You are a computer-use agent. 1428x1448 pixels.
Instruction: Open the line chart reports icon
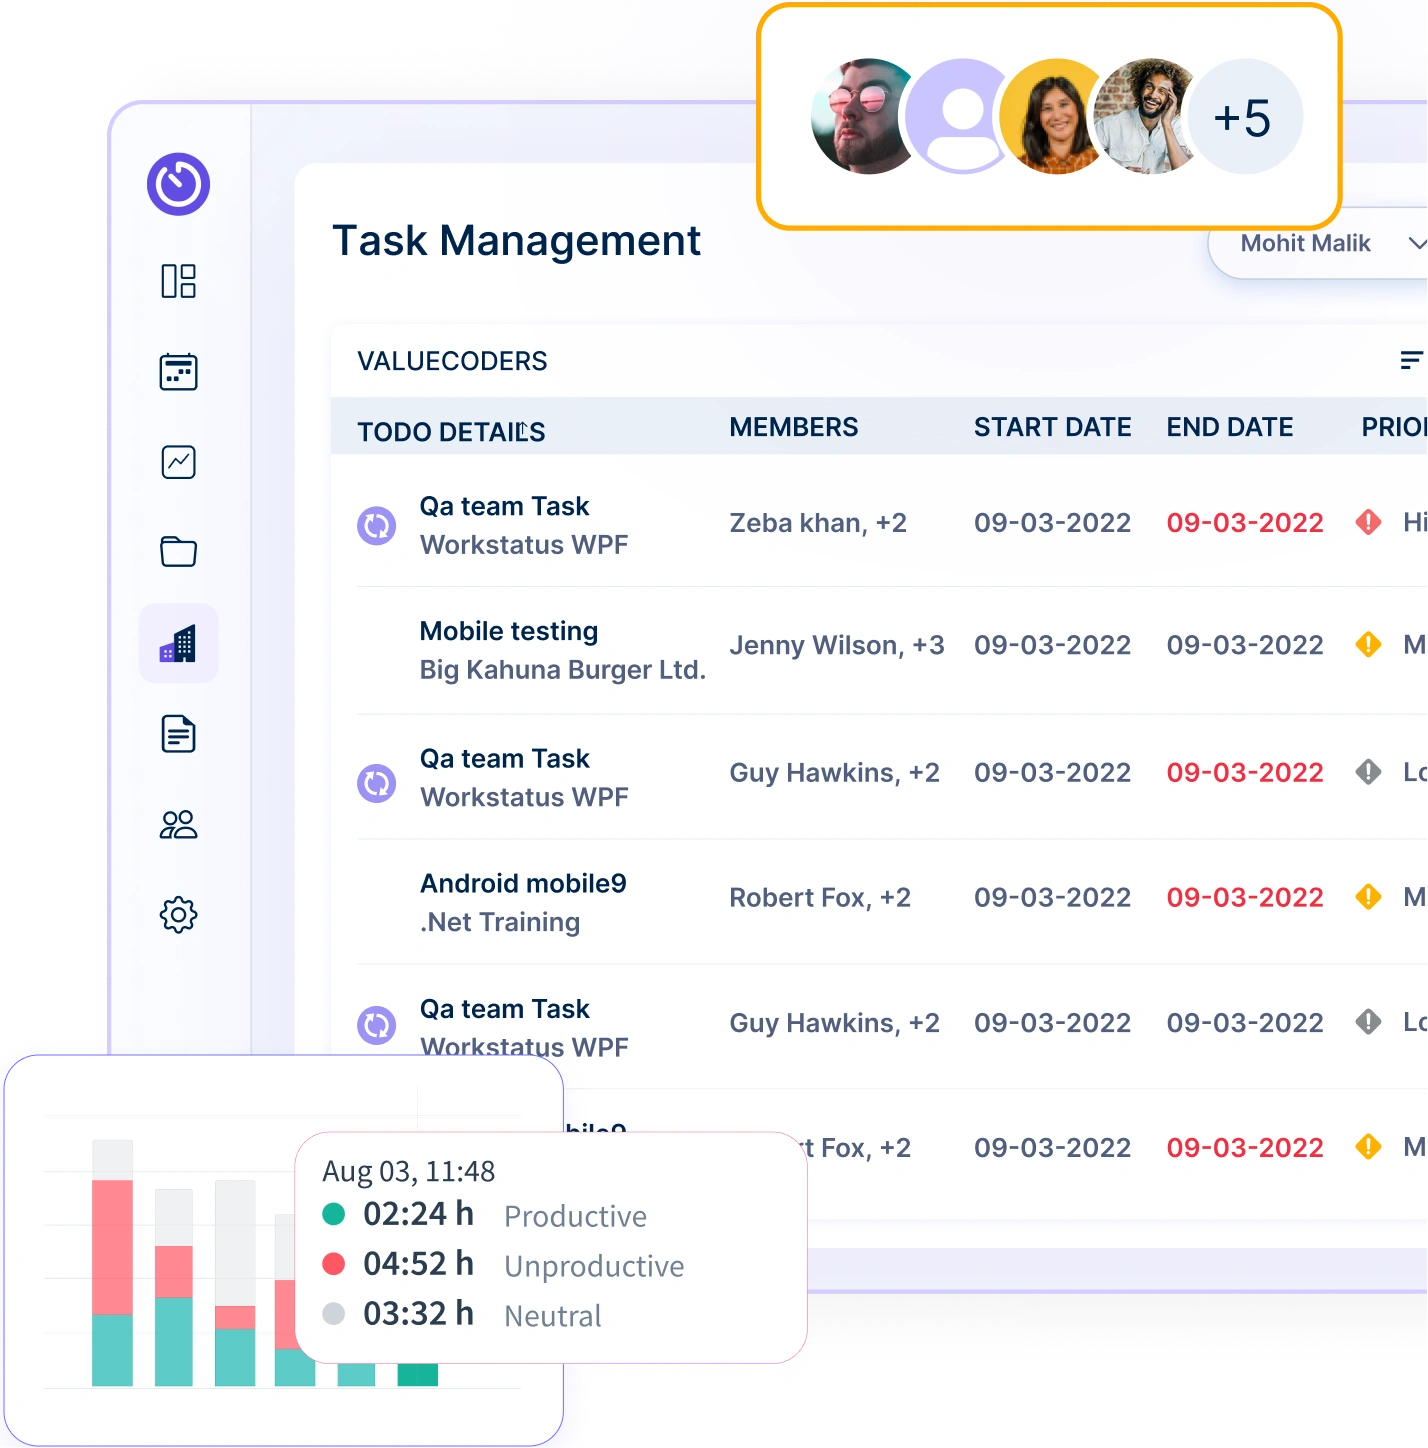[x=178, y=462]
